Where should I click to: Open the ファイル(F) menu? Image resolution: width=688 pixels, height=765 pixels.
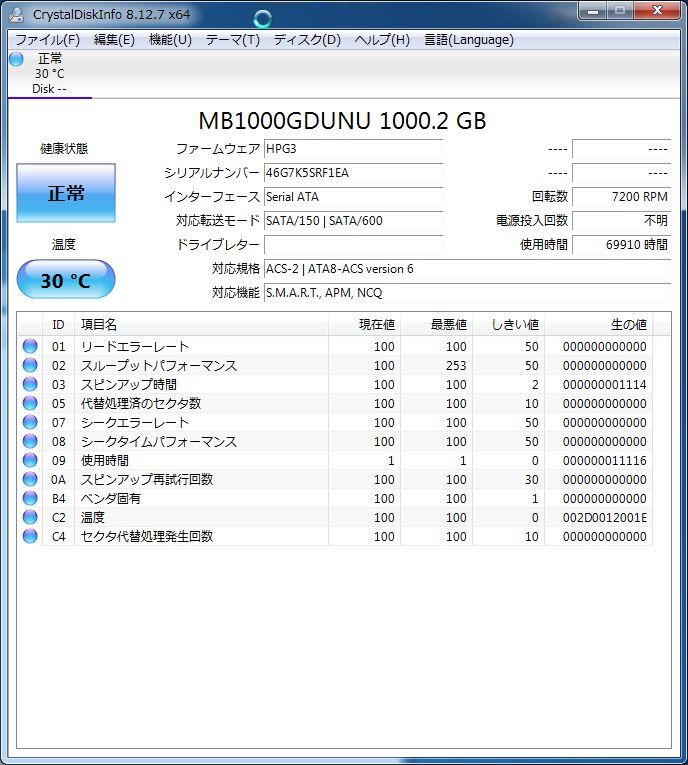[x=47, y=40]
